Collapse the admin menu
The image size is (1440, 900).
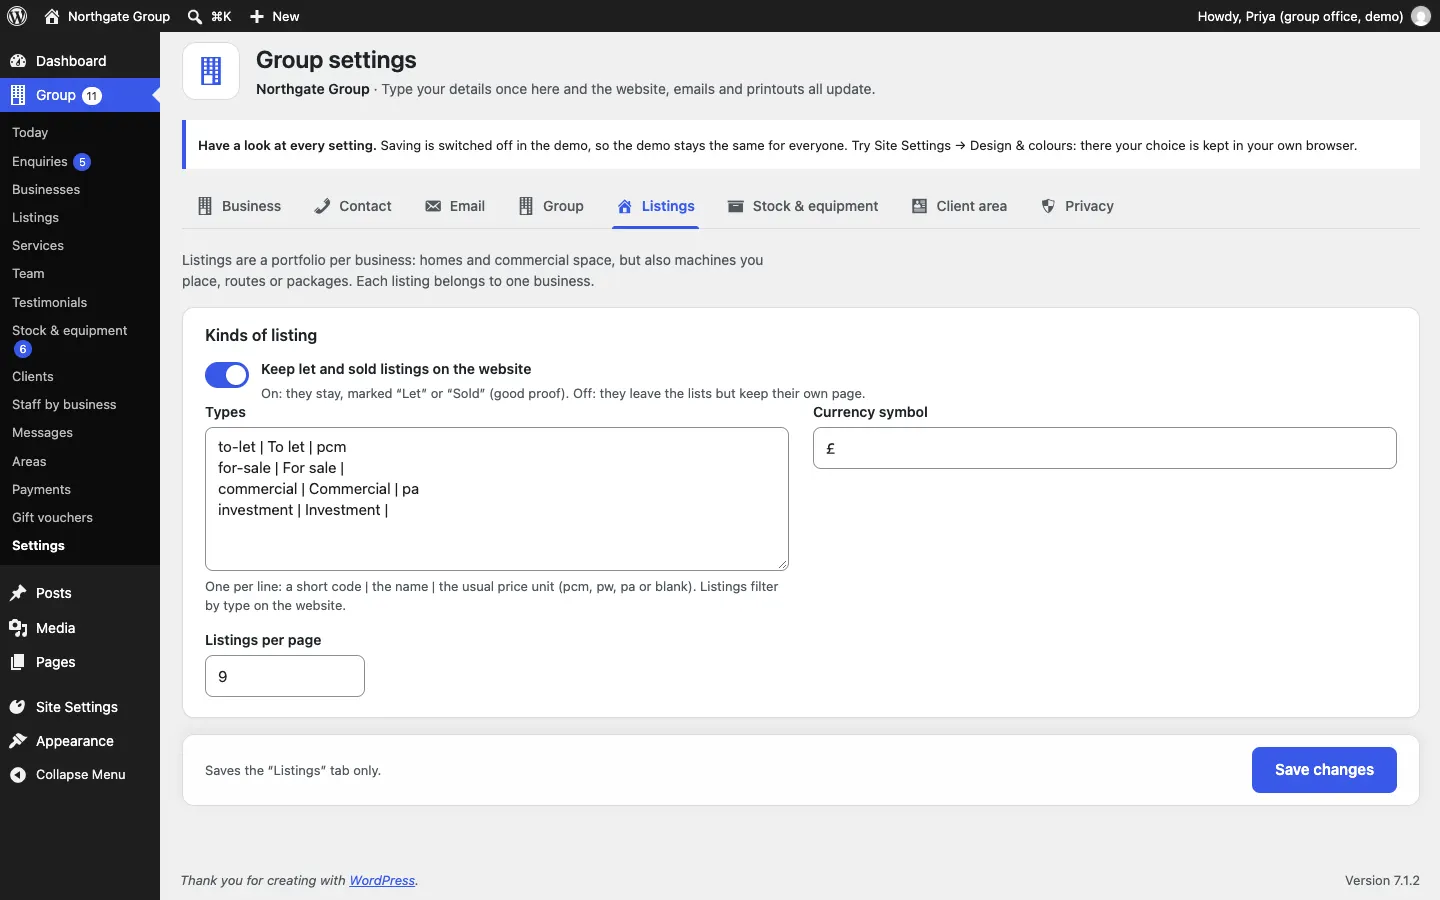click(x=80, y=775)
